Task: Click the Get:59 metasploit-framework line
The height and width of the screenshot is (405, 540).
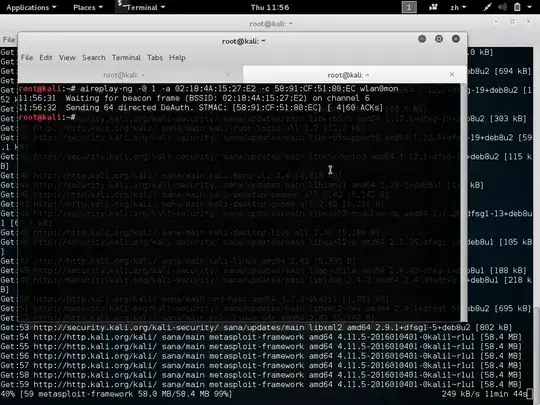Action: point(261,384)
